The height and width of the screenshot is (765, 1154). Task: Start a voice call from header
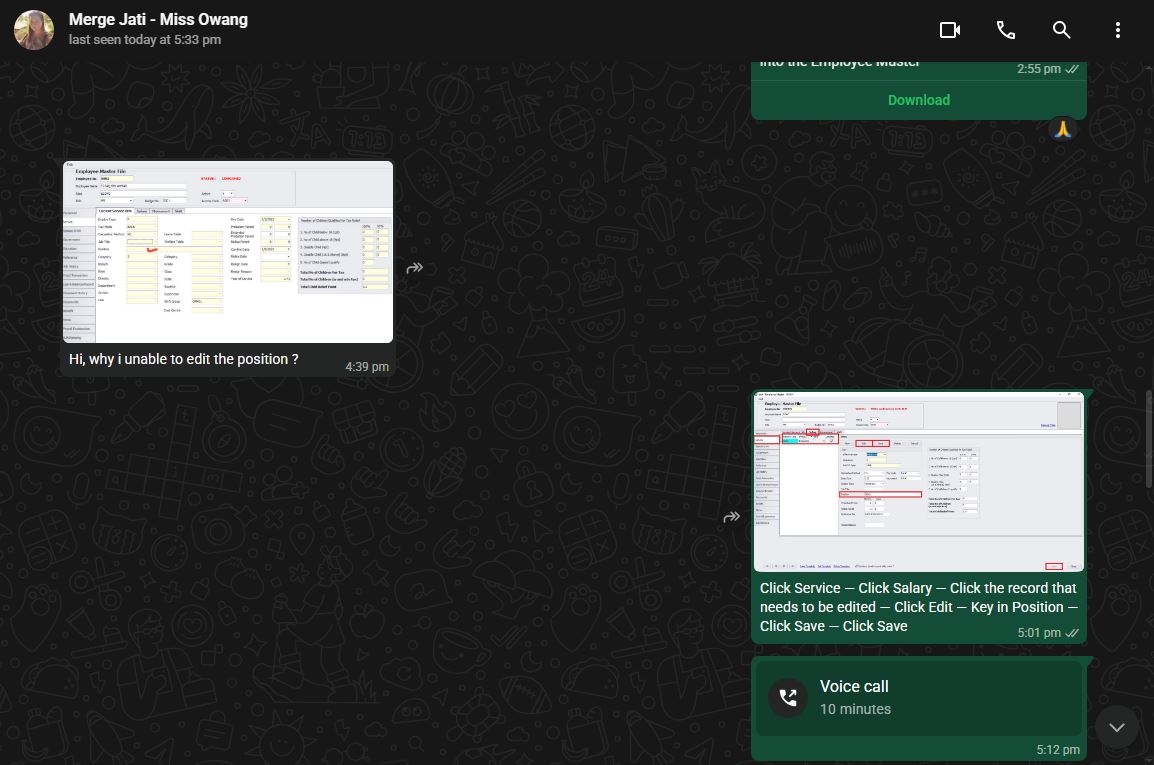[x=1005, y=30]
